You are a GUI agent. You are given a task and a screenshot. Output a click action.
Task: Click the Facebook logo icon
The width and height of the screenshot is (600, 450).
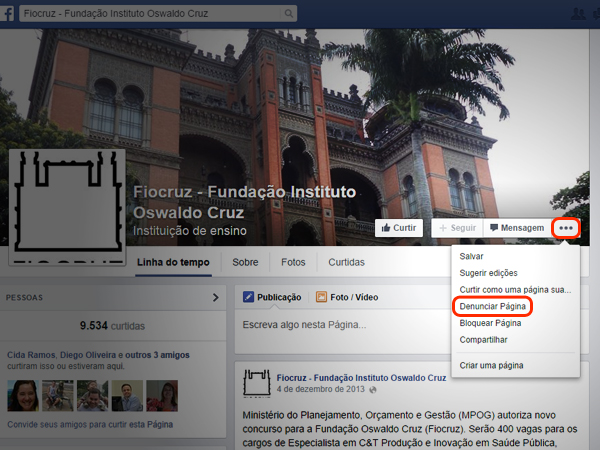click(7, 14)
